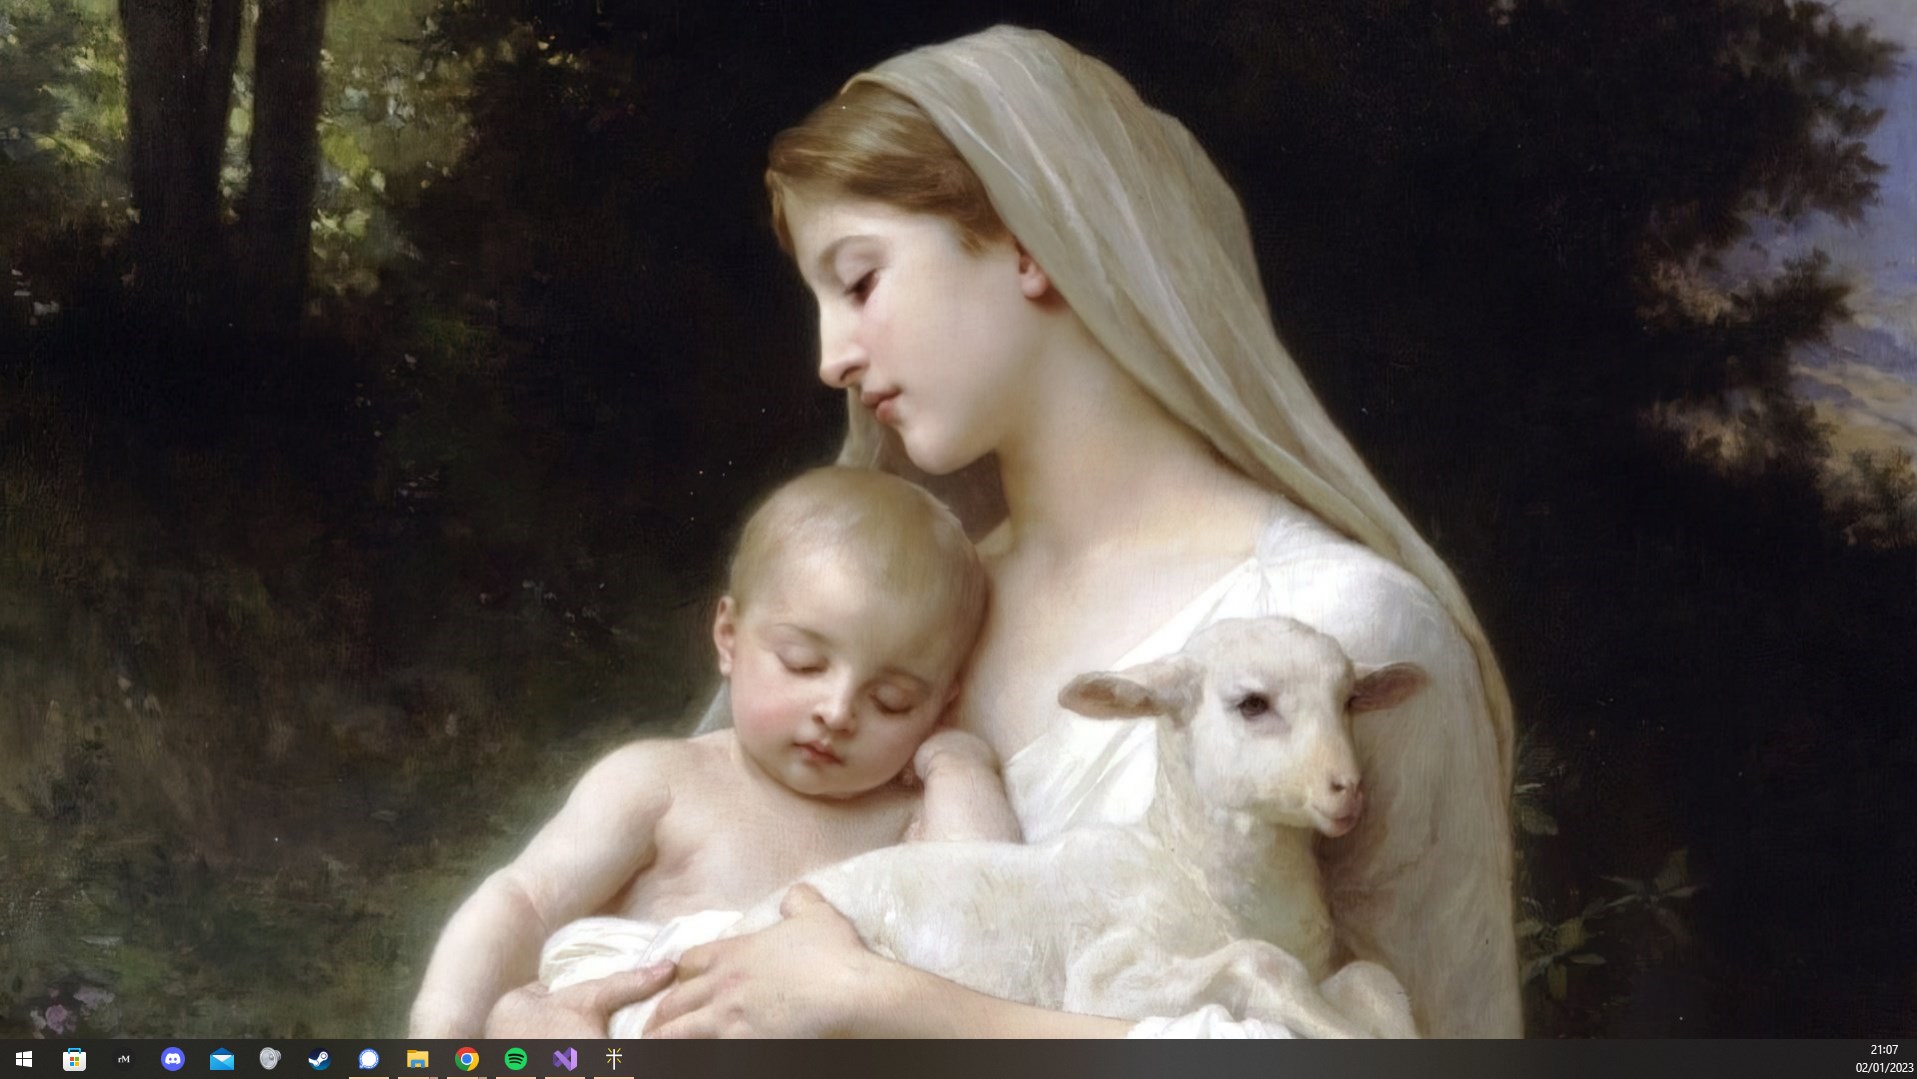Viewport: 1917px width, 1079px height.
Task: Switch to the Google Chrome window
Action: pos(466,1059)
